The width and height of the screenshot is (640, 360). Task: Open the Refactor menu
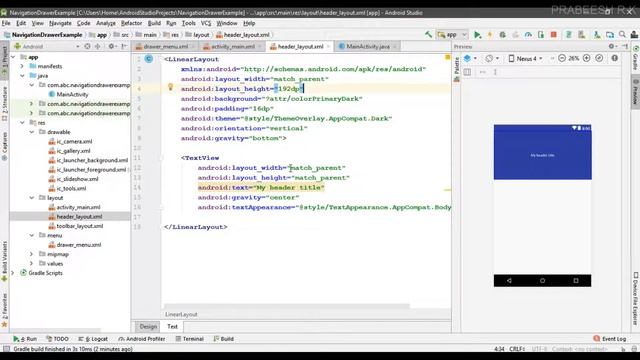[x=131, y=23]
